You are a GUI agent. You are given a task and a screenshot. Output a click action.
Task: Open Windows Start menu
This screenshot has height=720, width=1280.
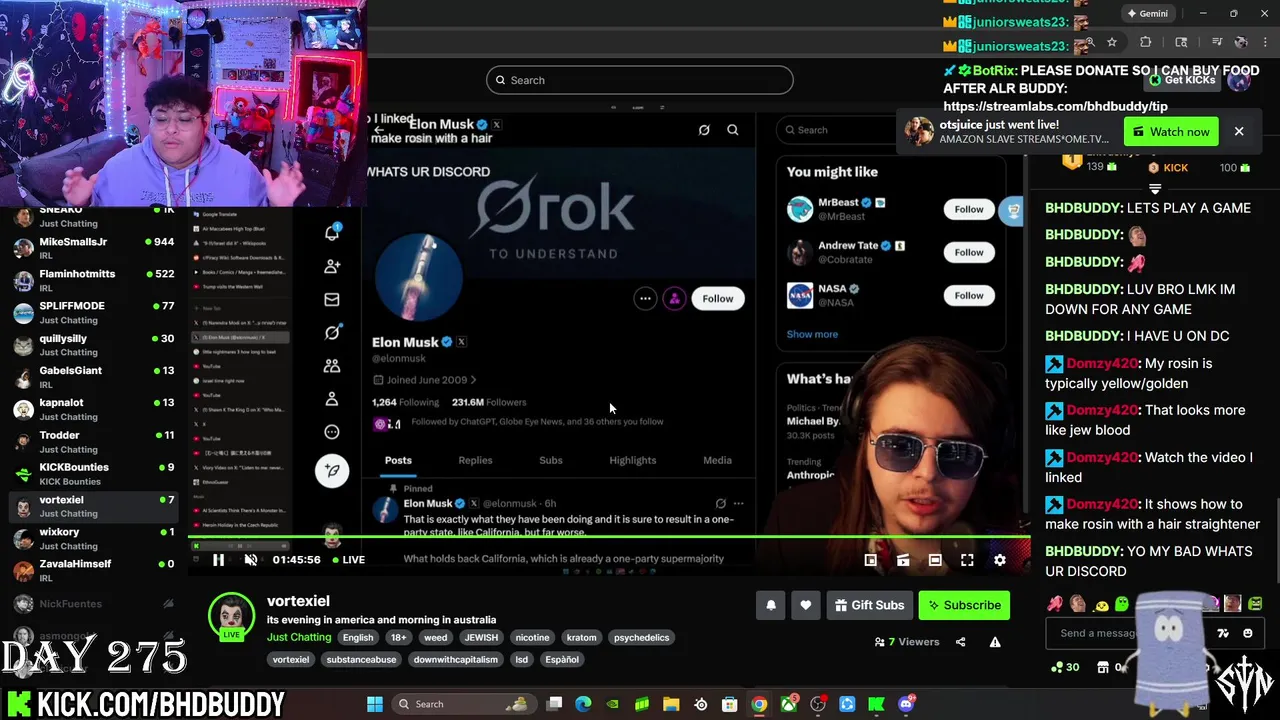375,704
